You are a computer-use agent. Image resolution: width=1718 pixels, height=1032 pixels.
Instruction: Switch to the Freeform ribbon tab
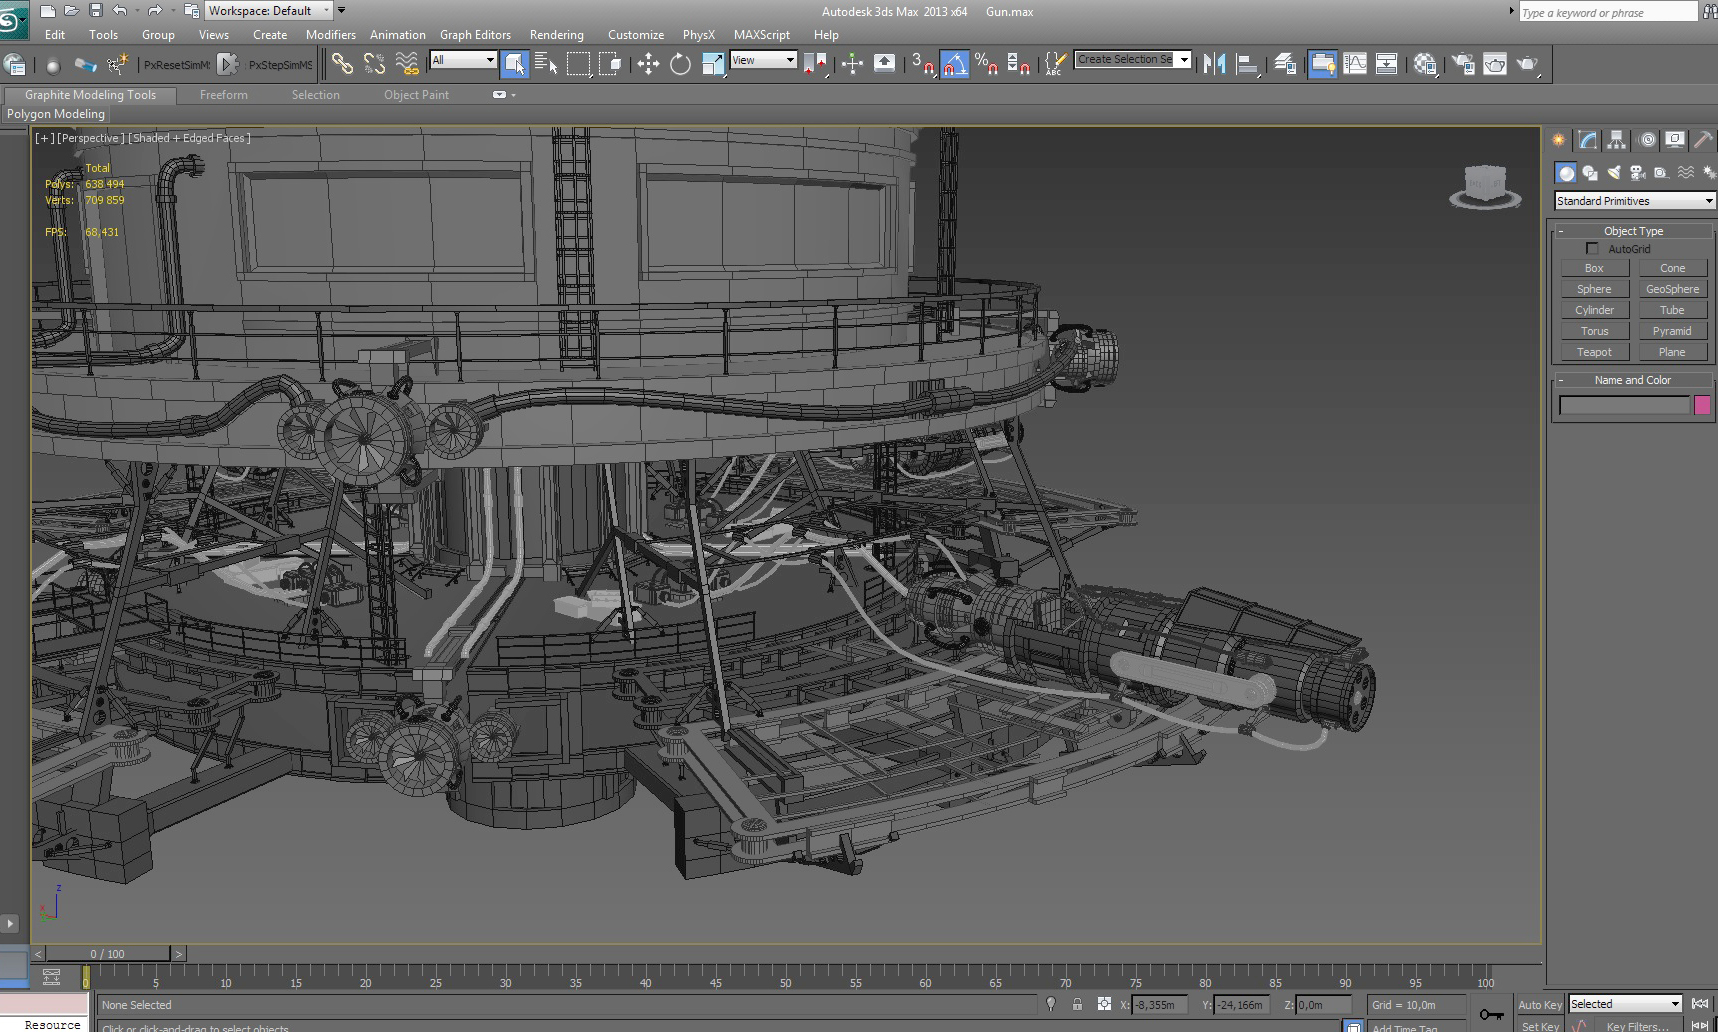tap(223, 95)
